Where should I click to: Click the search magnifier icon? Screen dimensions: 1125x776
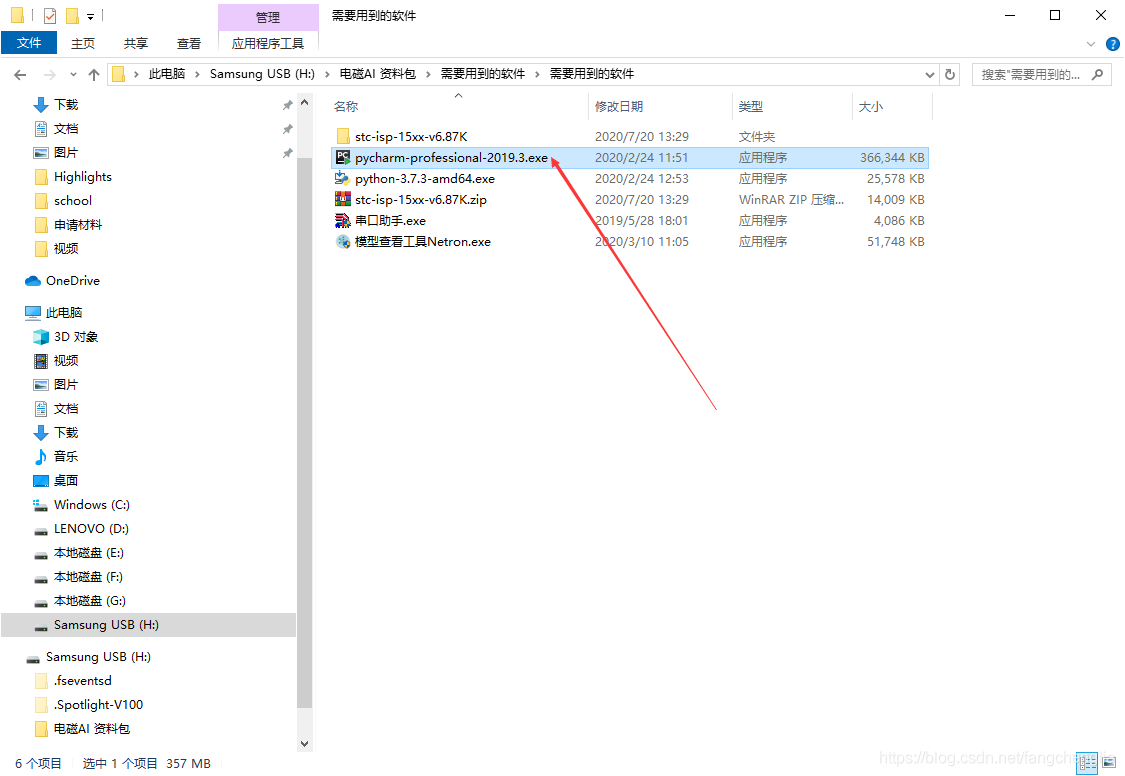(x=1097, y=75)
